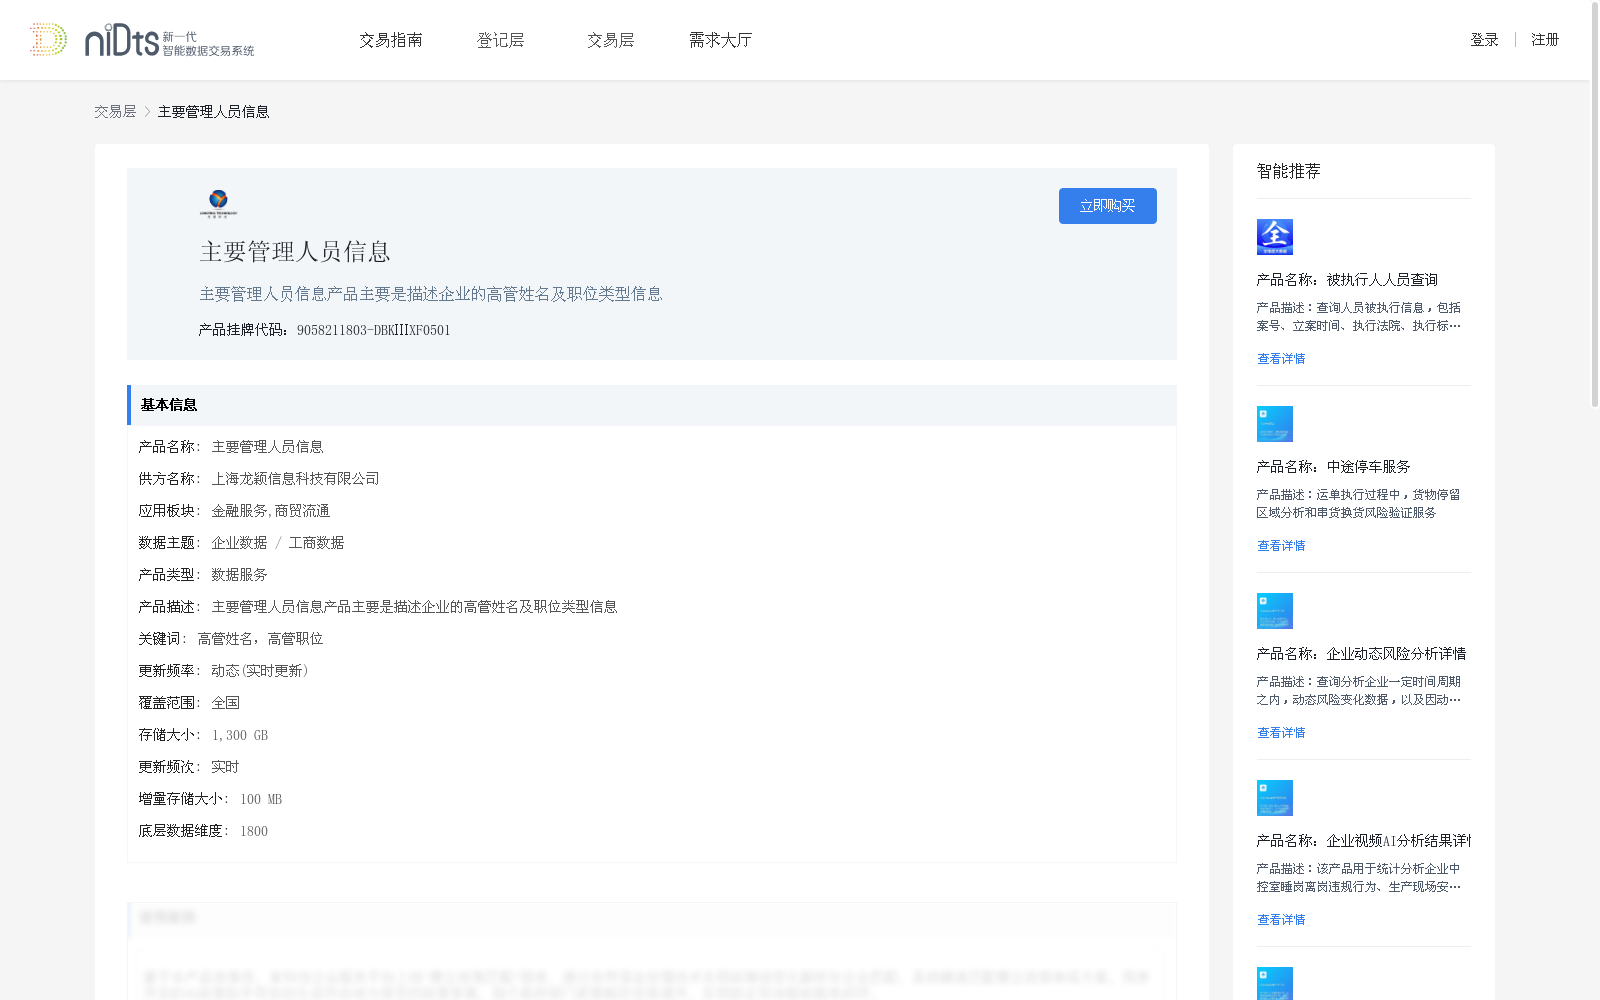Open the 交易层 navigation item
Screen dimensions: 1600x1000
(611, 40)
